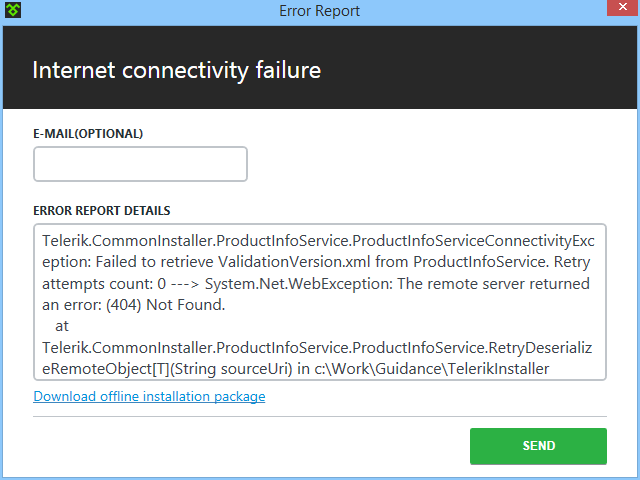Screen dimensions: 640x480
Task: Click the "Error Report" window title text
Action: click(320, 12)
